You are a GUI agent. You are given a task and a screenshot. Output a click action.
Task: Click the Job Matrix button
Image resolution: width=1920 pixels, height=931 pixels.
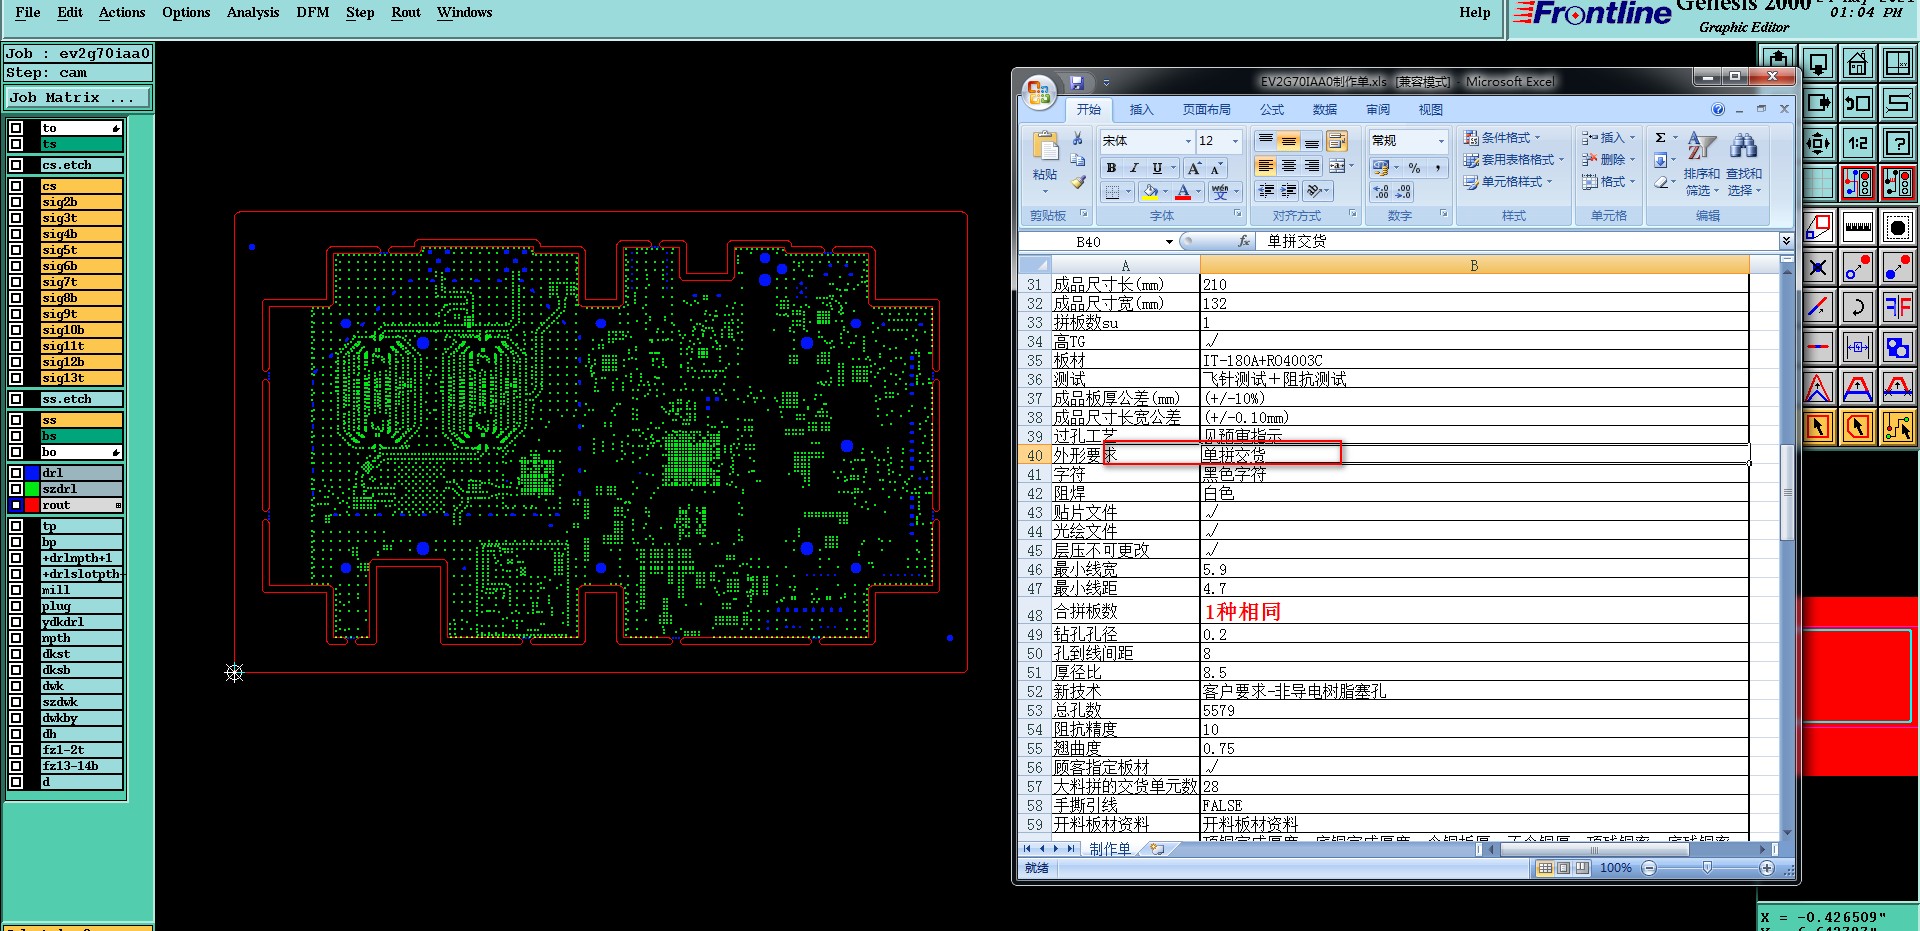77,98
